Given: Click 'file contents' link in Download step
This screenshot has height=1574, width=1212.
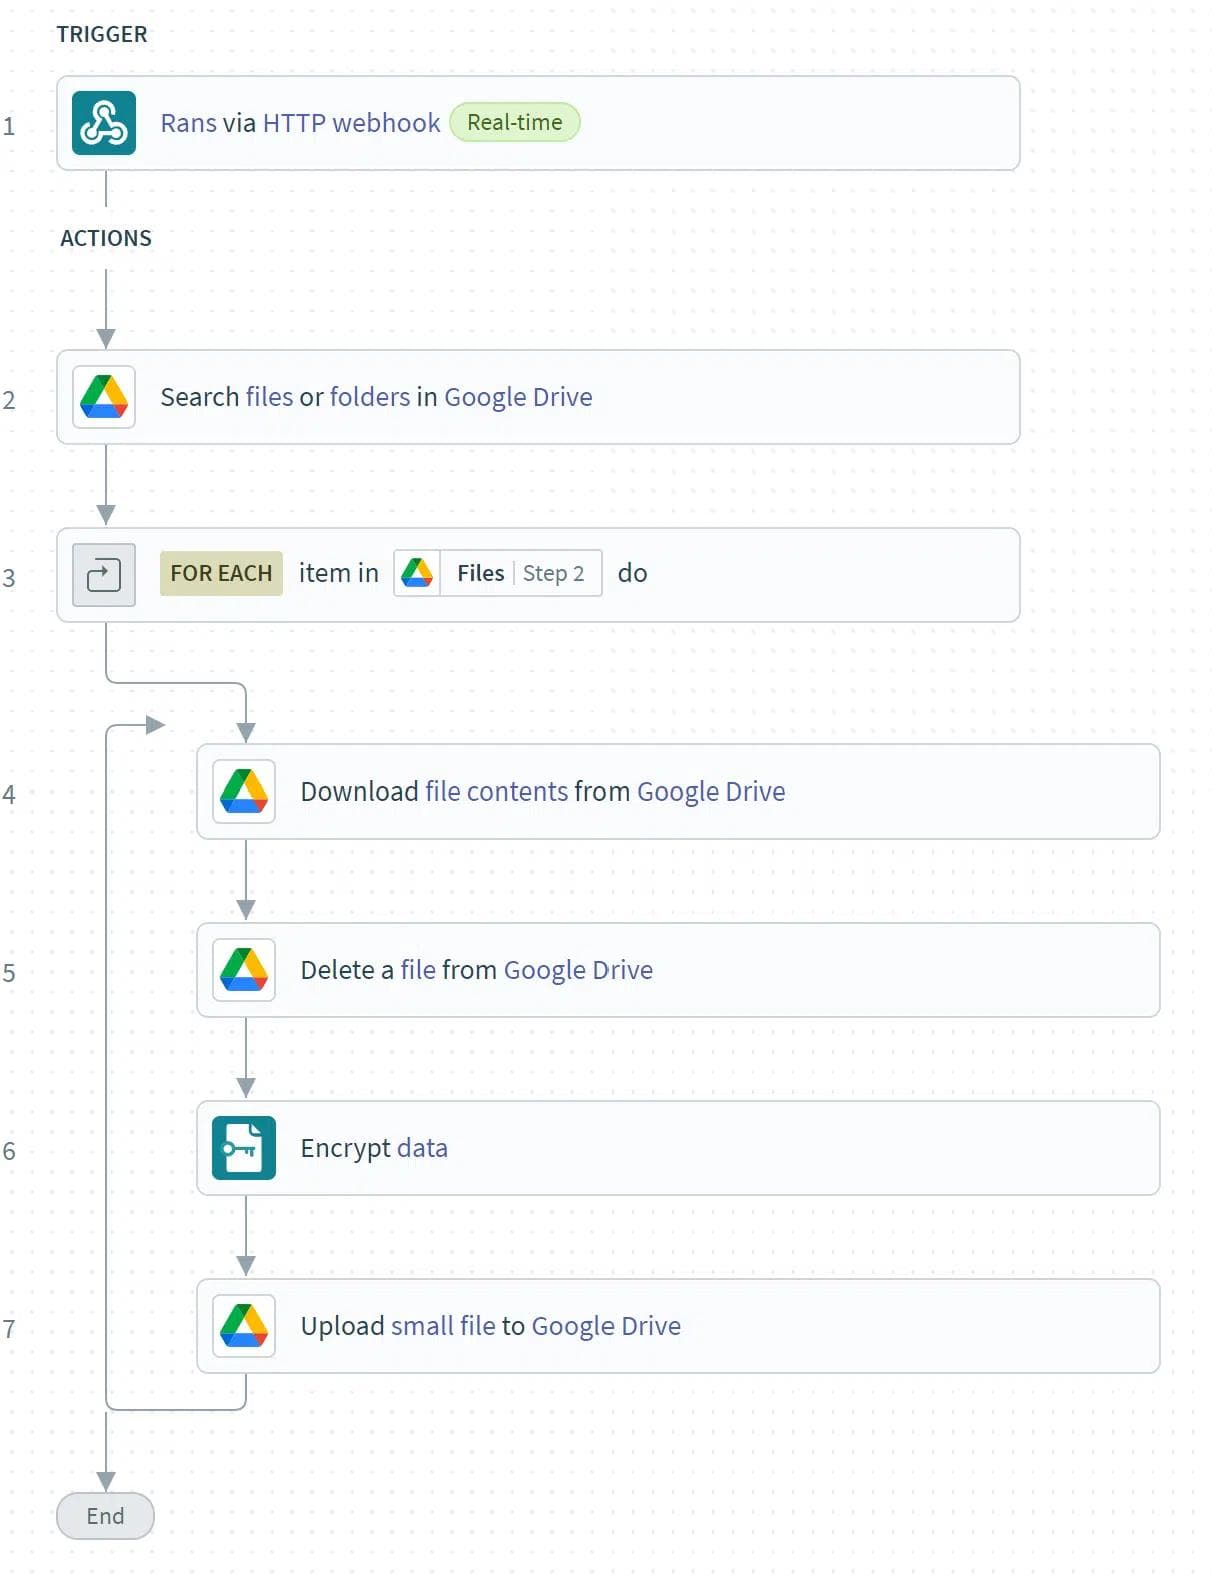Looking at the screenshot, I should click(x=496, y=791).
